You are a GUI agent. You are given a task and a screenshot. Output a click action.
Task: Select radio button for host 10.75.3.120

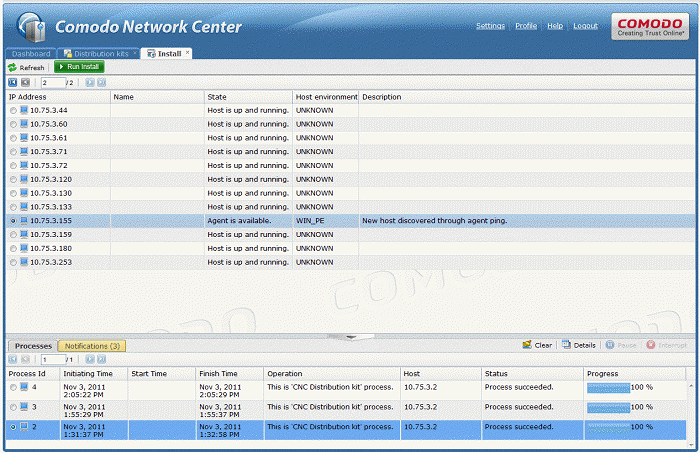pos(13,180)
